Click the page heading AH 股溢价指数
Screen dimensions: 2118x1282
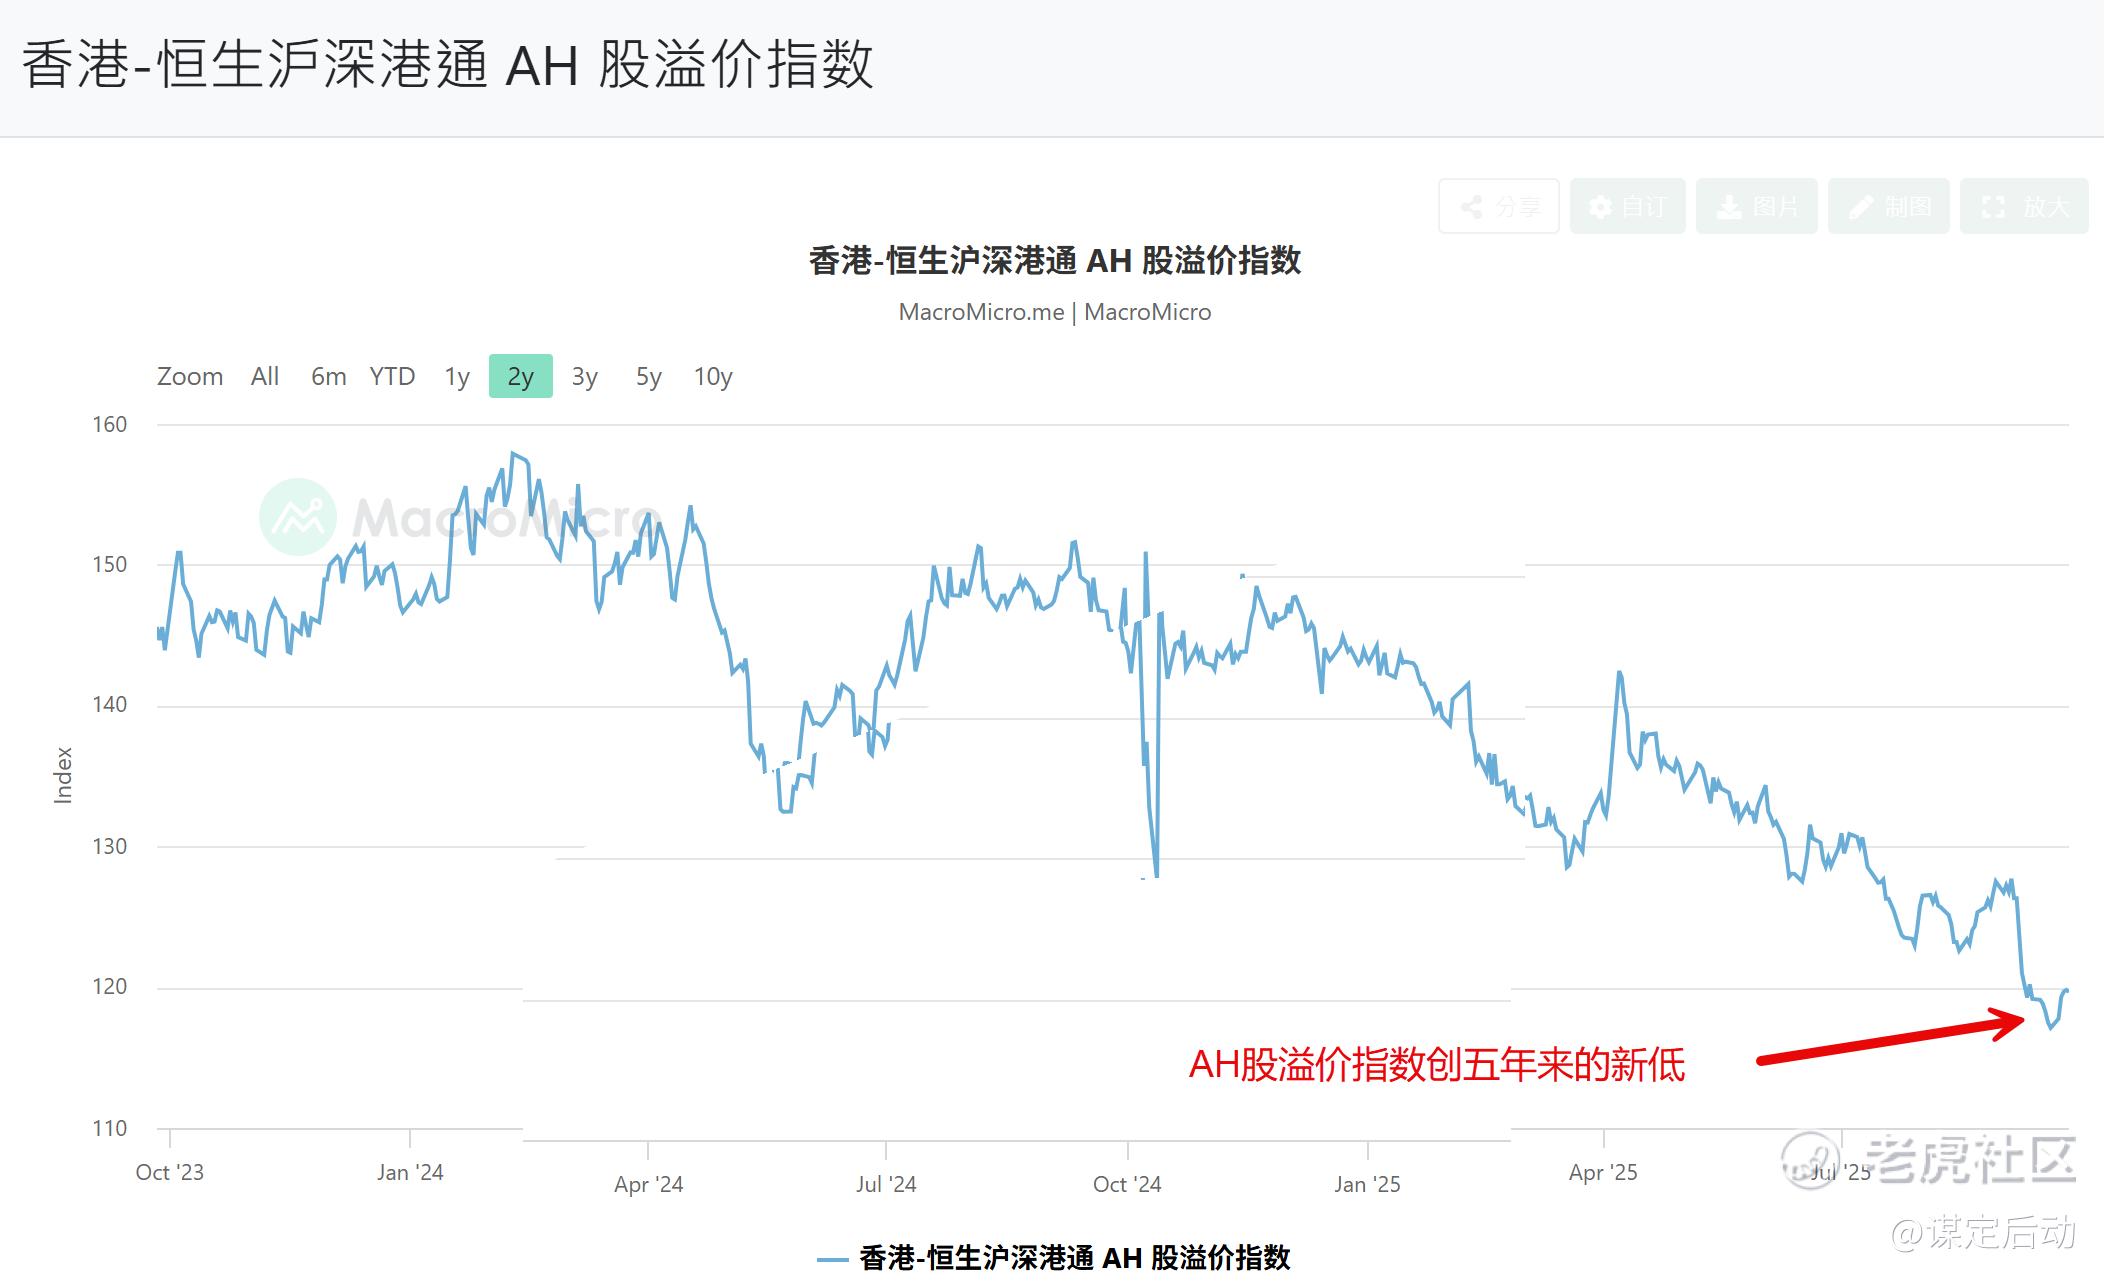point(450,66)
